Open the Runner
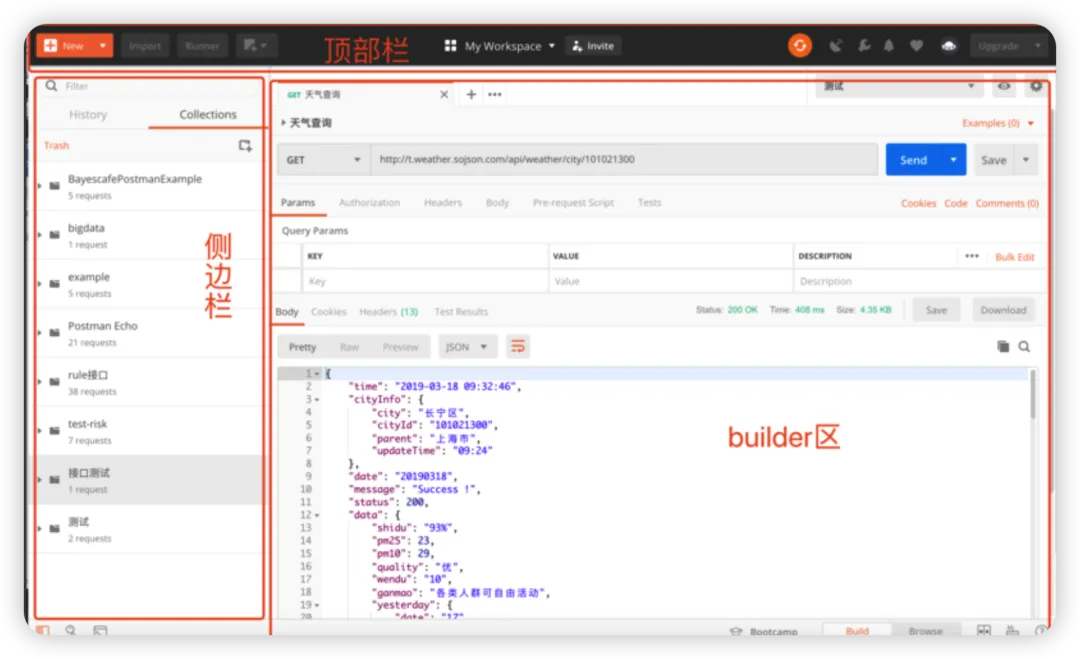 202,46
